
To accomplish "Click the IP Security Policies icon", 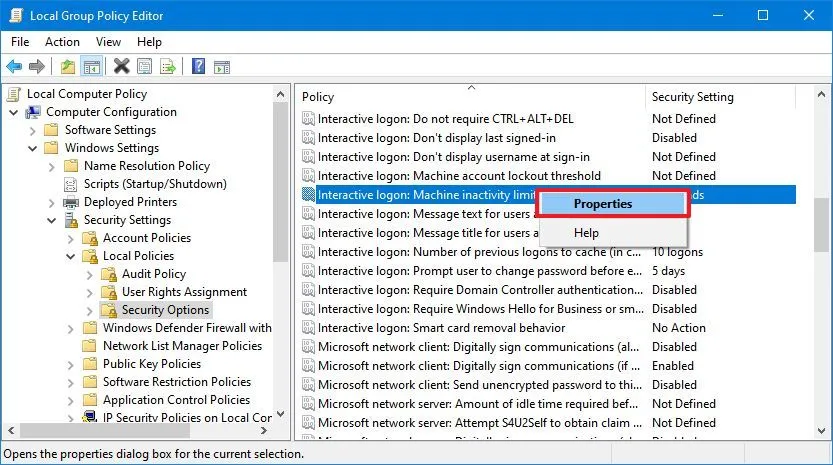I will pyautogui.click(x=90, y=417).
